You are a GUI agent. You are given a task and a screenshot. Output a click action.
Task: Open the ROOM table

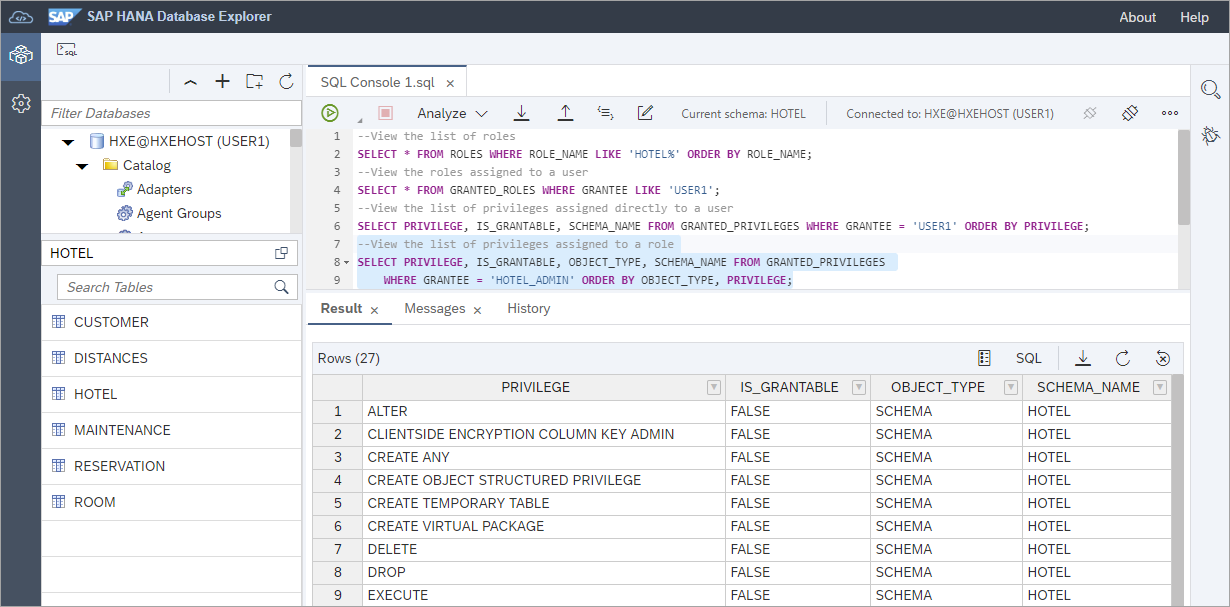(x=171, y=502)
